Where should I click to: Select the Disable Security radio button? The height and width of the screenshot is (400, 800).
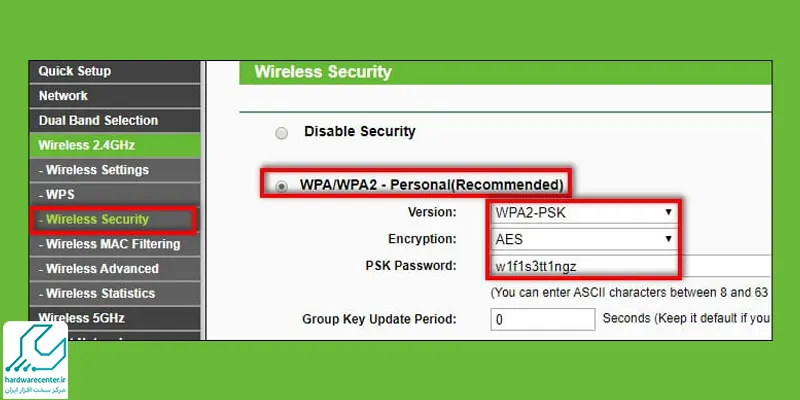pyautogui.click(x=281, y=132)
